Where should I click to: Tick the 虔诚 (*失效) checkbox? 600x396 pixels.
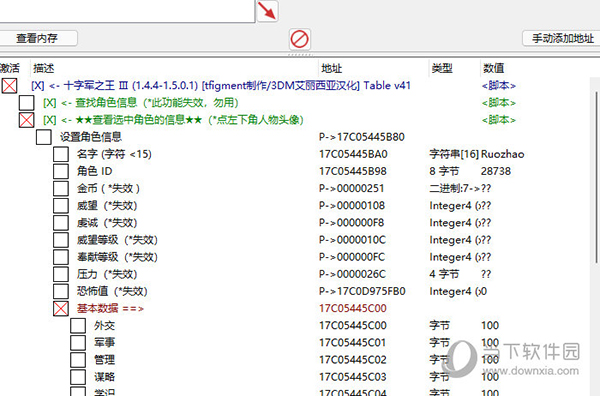[61, 223]
